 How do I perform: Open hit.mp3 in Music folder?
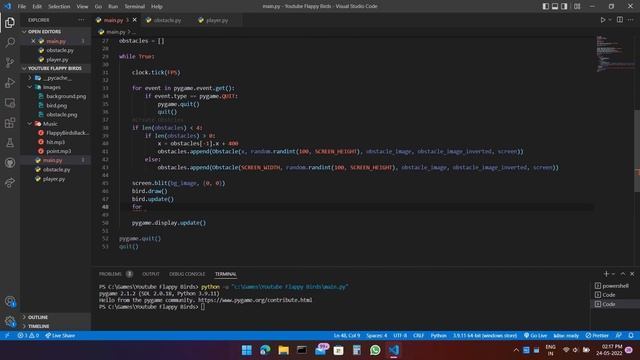click(x=56, y=142)
